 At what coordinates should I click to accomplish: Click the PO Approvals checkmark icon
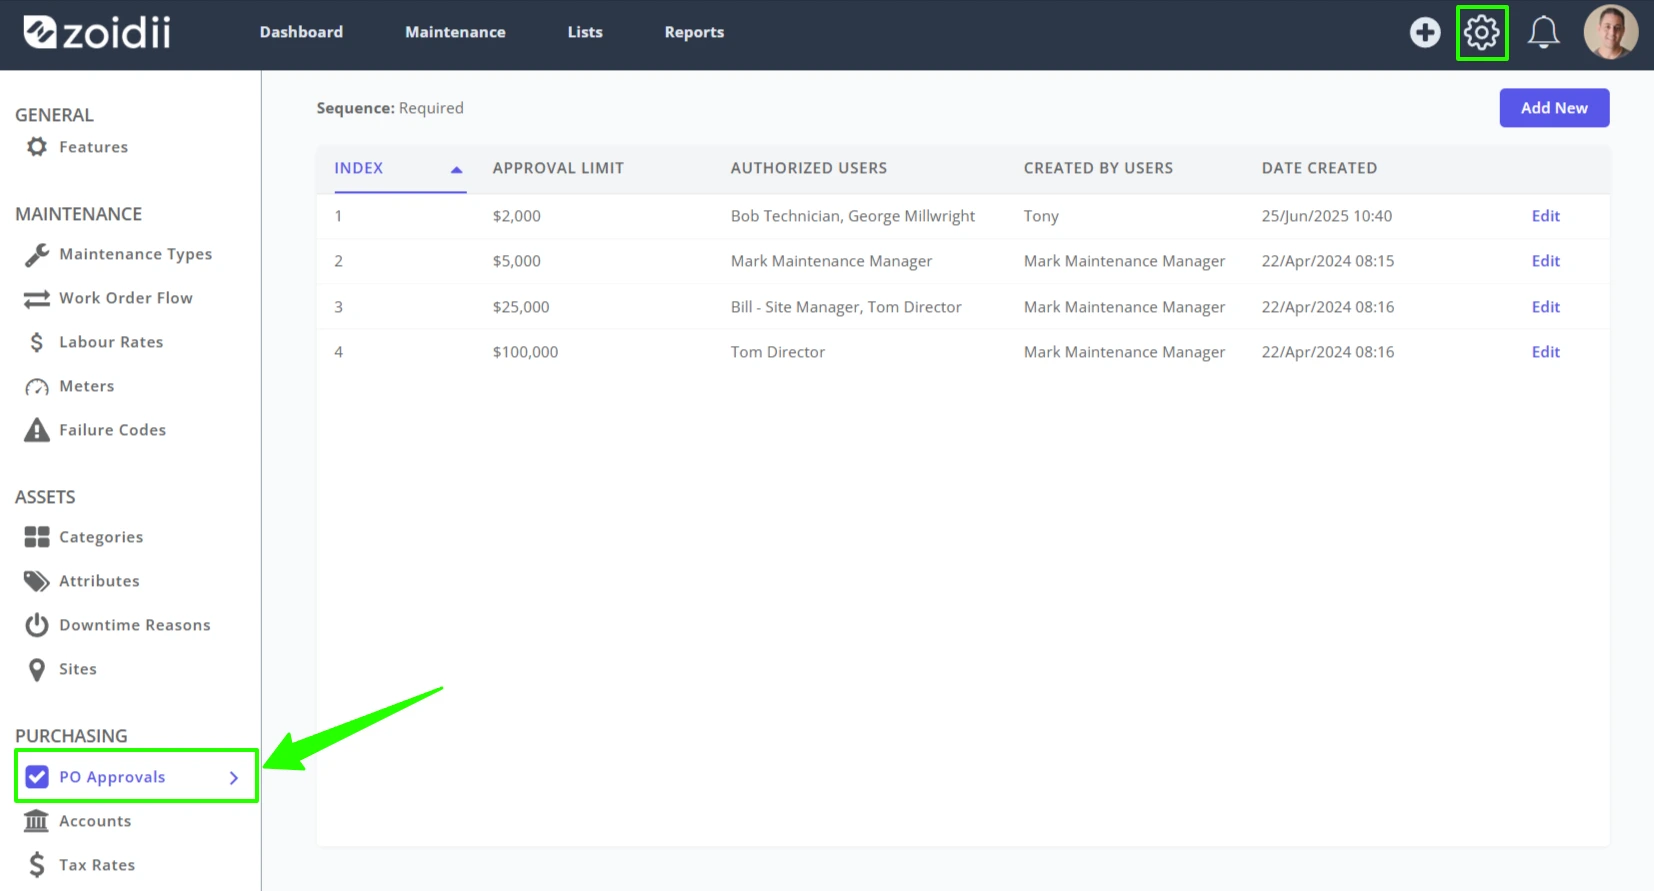pos(37,777)
